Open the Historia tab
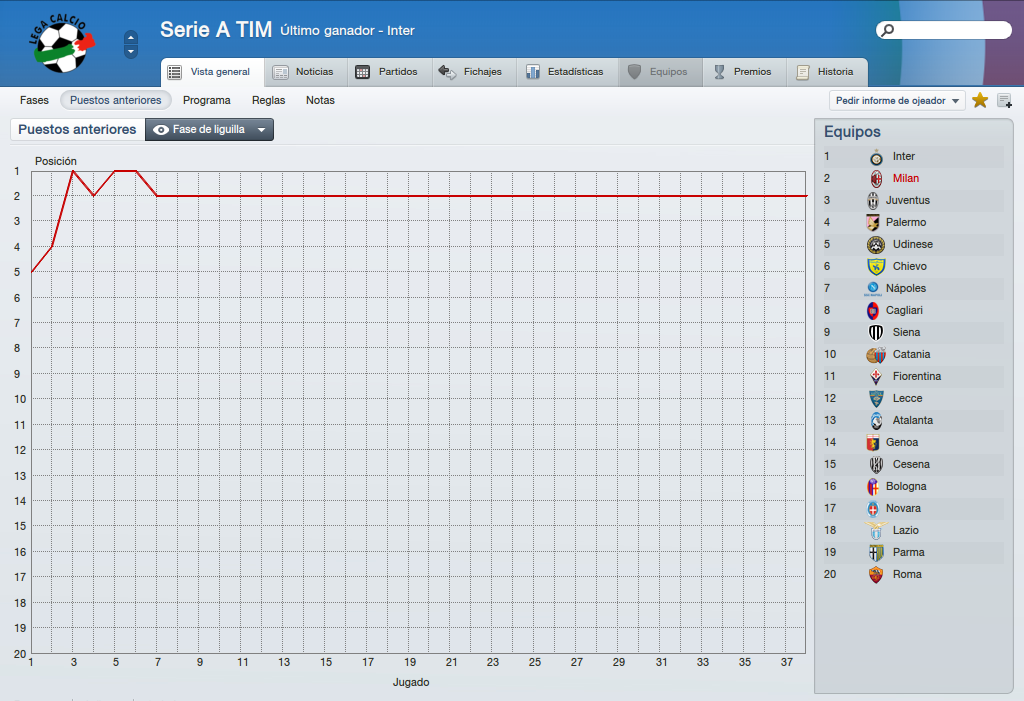The height and width of the screenshot is (701, 1024). tap(827, 72)
